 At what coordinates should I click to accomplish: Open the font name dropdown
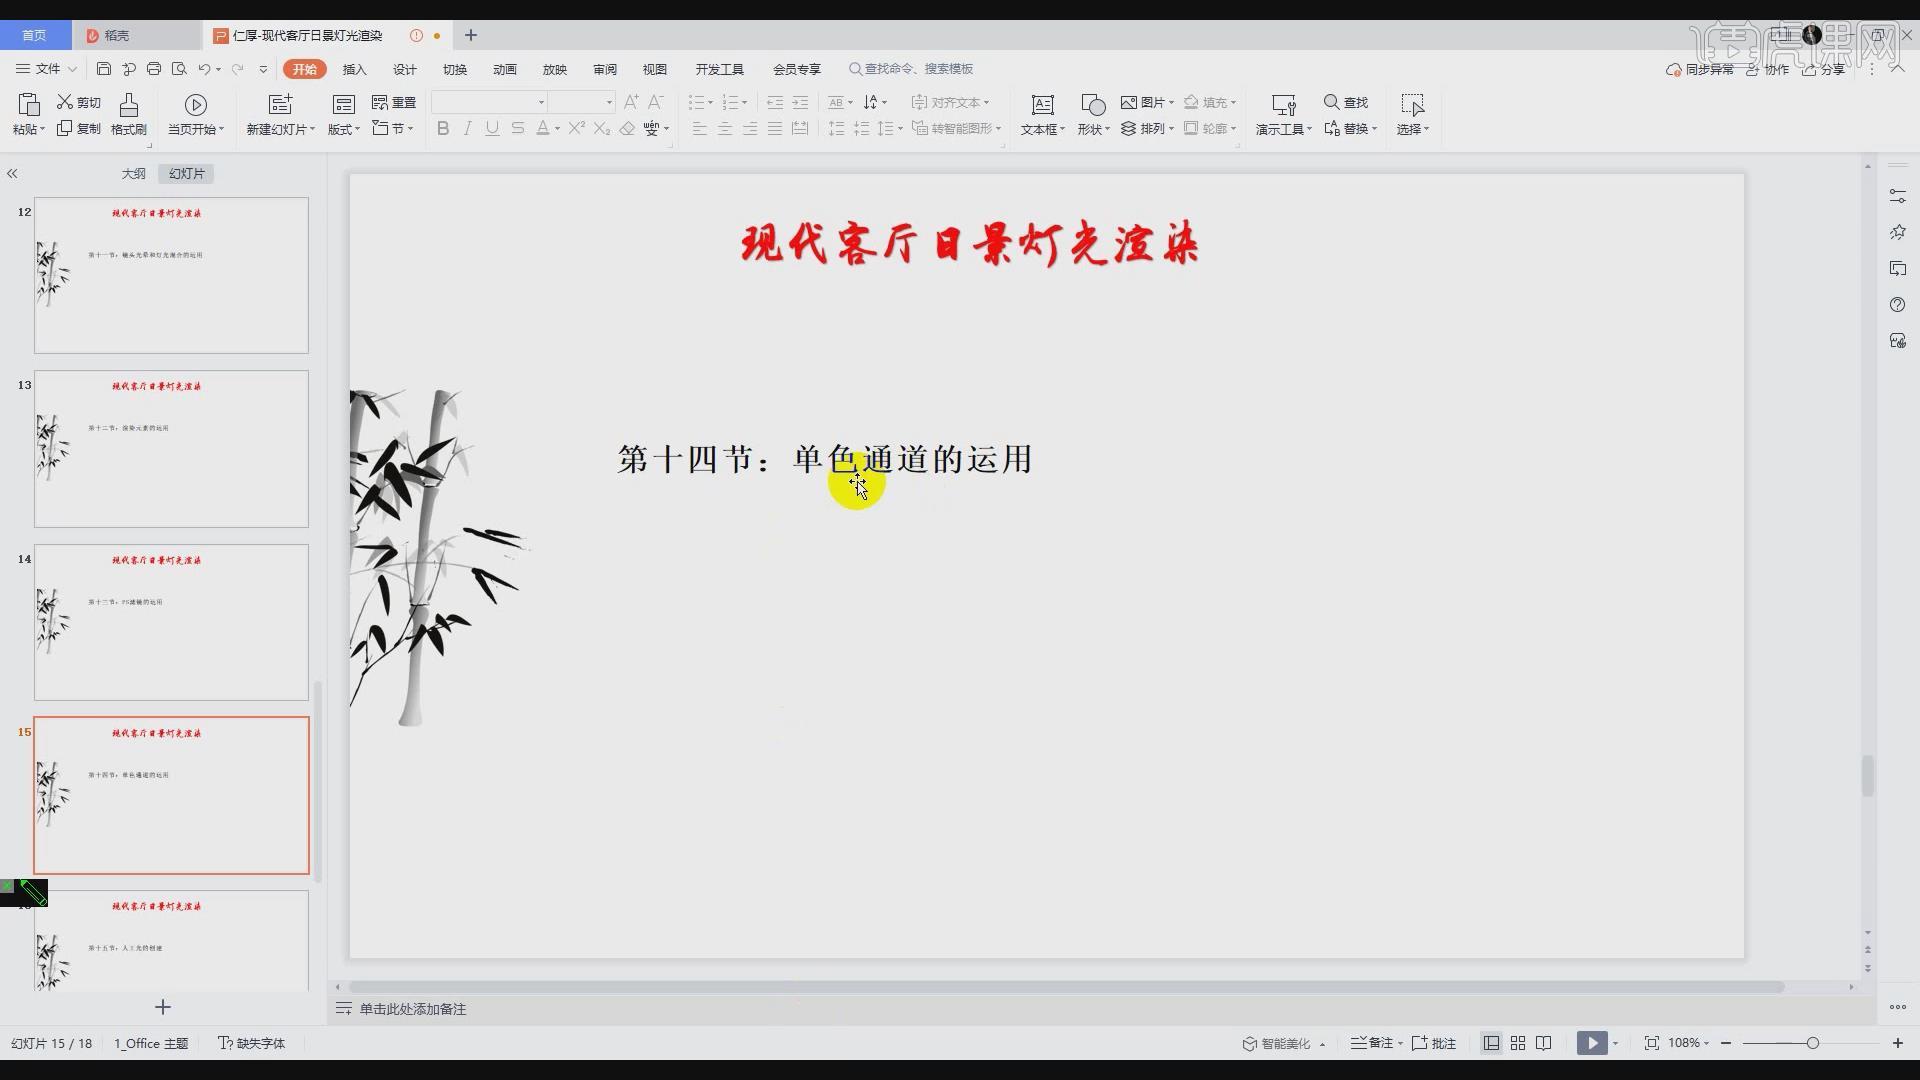coord(541,102)
